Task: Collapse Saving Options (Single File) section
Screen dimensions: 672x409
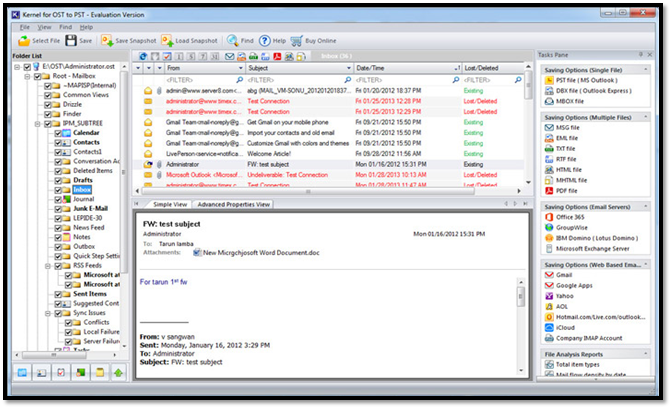Action: 645,69
